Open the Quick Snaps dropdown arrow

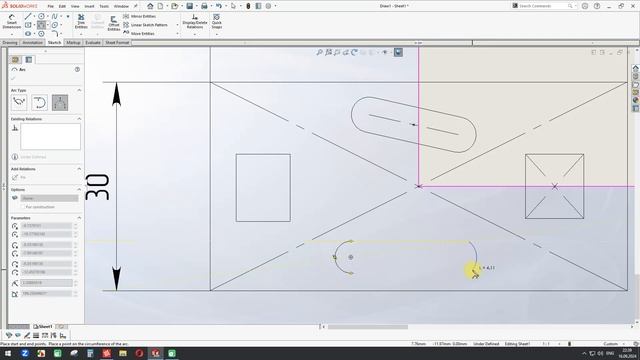[217, 34]
